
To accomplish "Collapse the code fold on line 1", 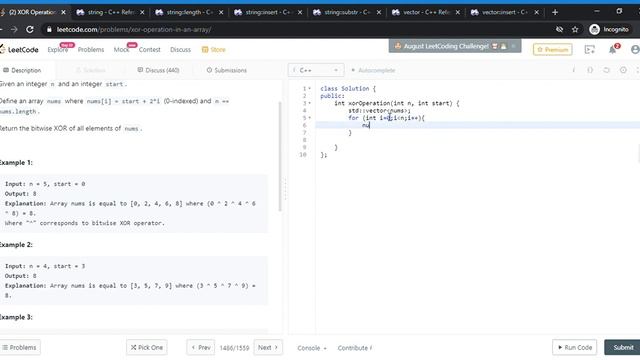I will tap(310, 89).
